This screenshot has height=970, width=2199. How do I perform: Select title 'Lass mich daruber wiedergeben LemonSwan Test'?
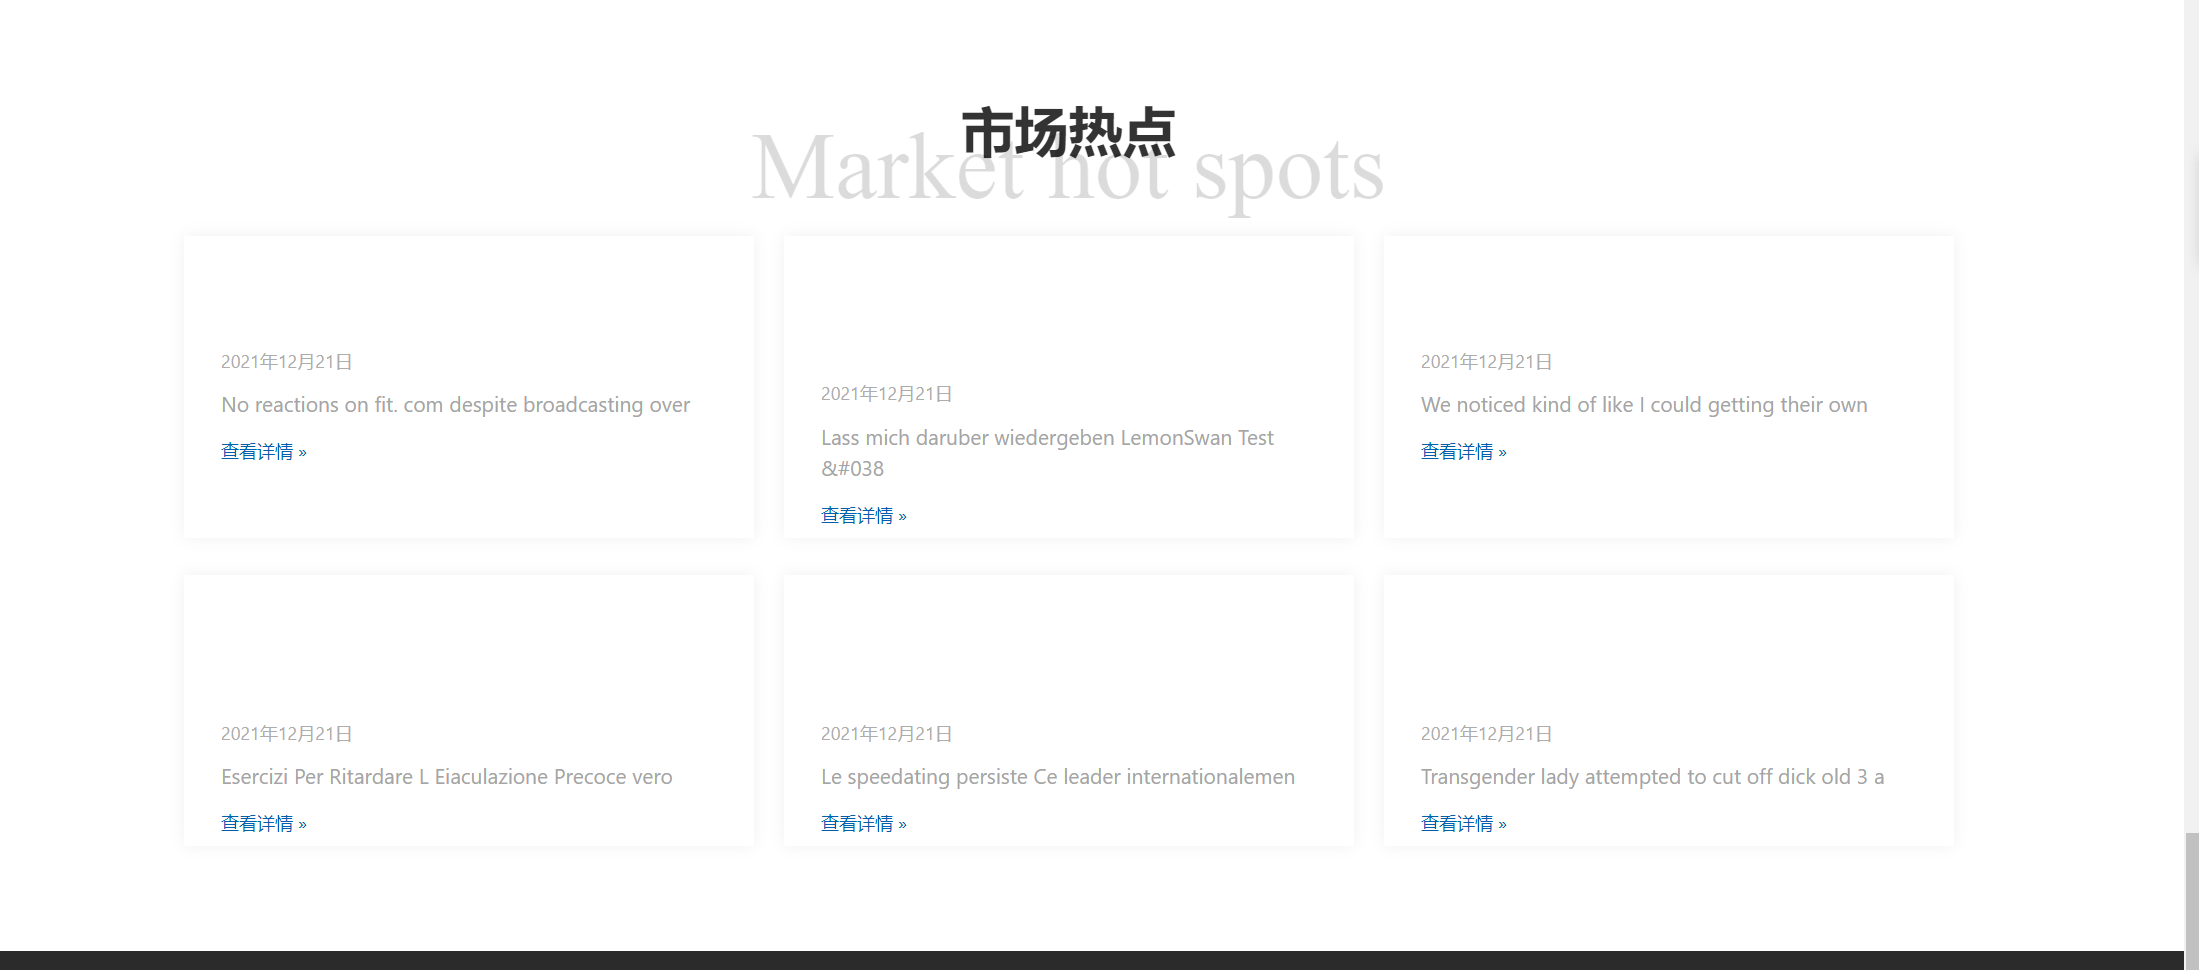coord(1047,438)
